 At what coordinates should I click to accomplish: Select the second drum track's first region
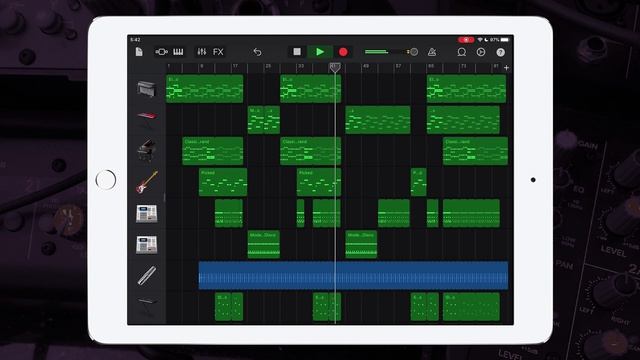click(x=264, y=244)
